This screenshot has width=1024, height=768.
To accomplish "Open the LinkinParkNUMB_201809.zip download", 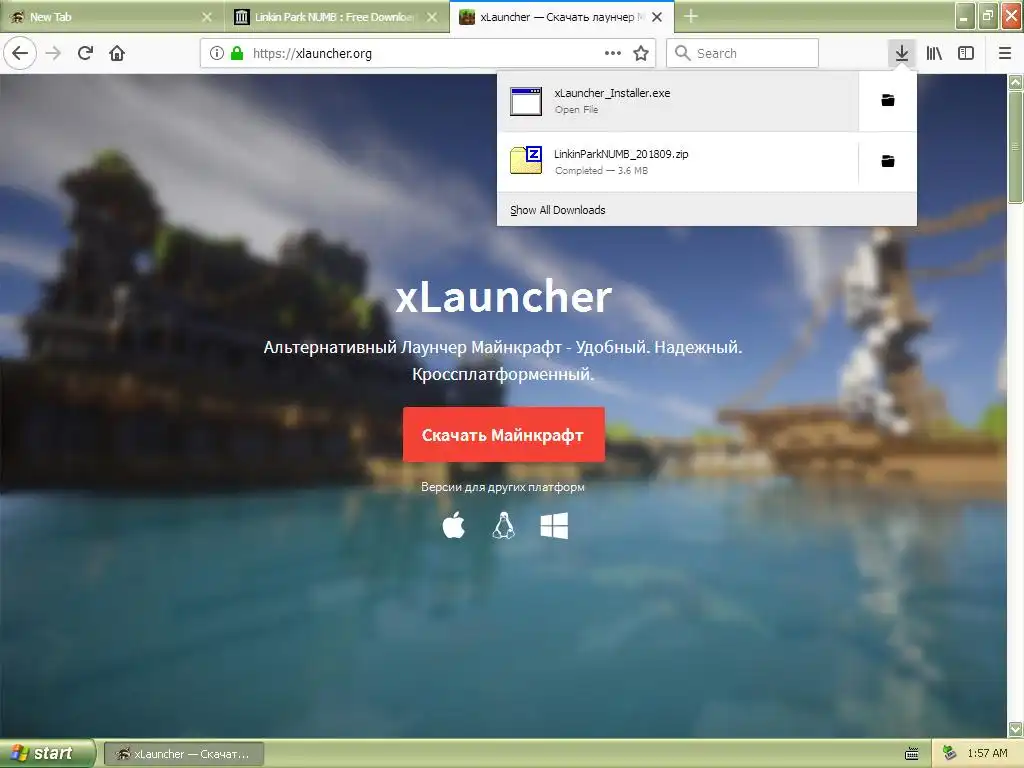I will (678, 161).
